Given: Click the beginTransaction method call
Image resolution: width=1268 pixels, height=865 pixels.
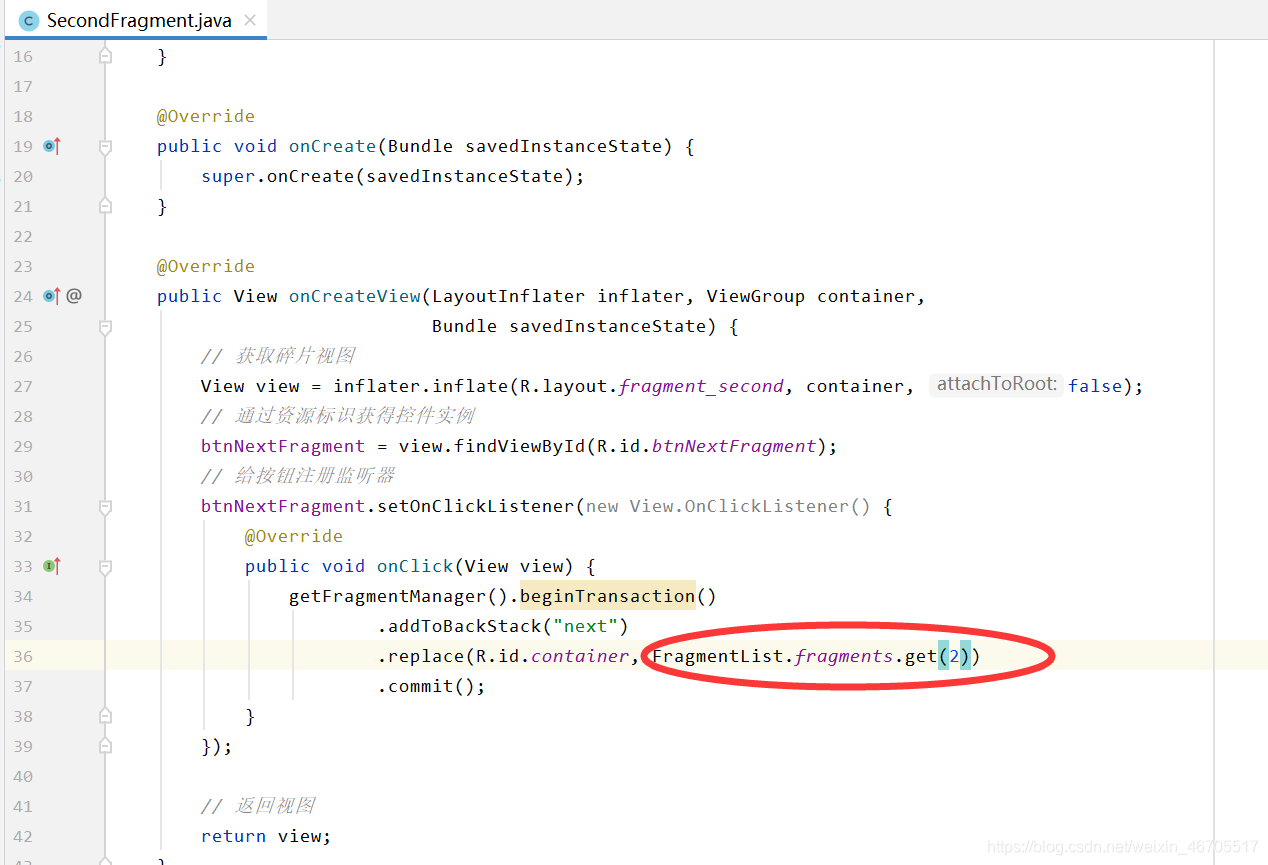Looking at the screenshot, I should pyautogui.click(x=607, y=596).
